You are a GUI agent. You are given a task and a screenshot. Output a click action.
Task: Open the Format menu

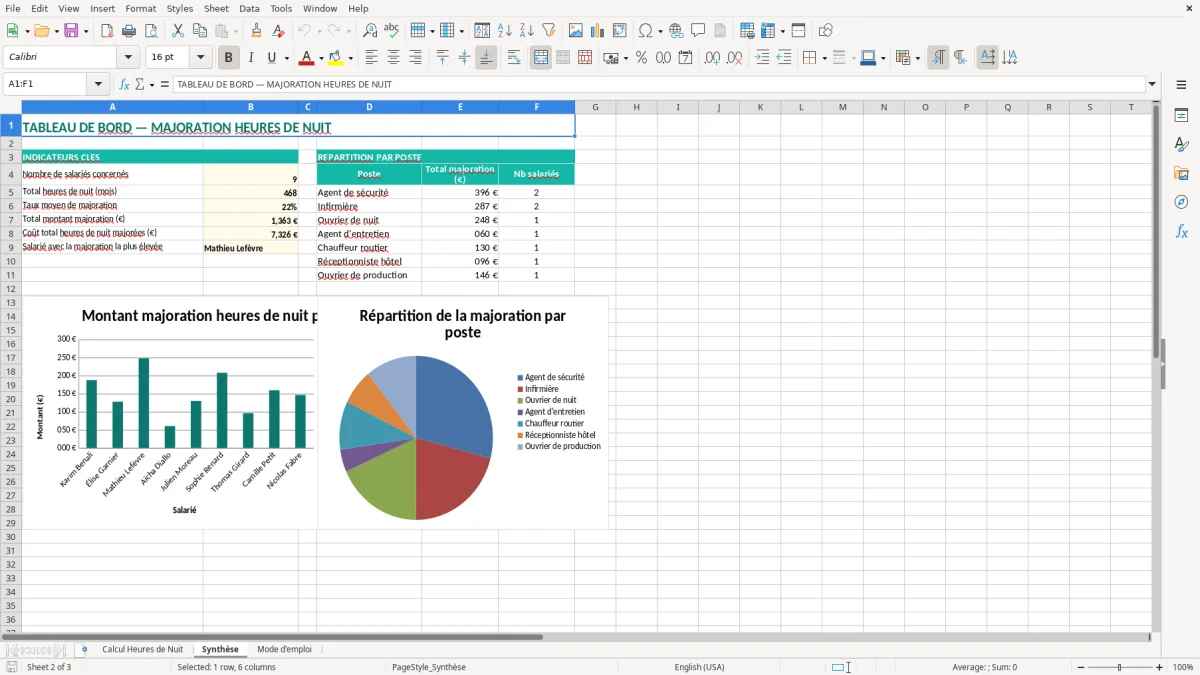[140, 8]
